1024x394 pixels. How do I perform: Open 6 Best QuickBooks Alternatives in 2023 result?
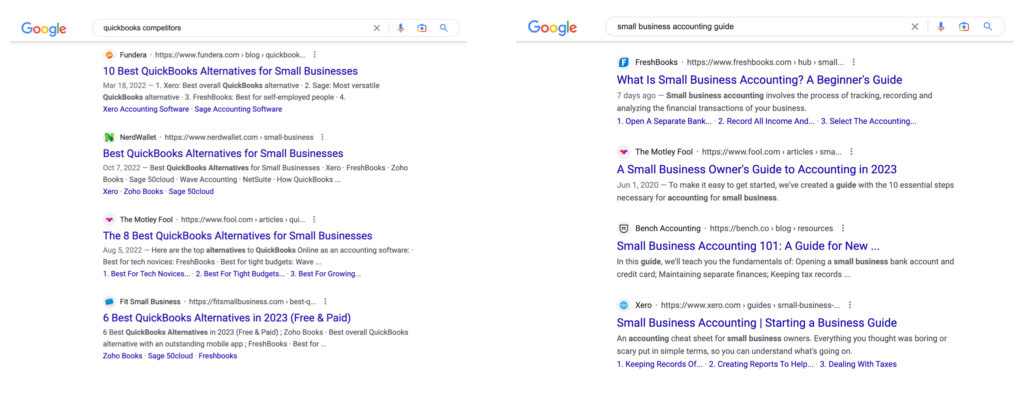[227, 318]
